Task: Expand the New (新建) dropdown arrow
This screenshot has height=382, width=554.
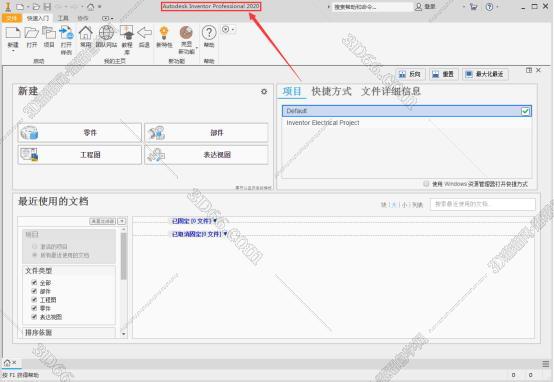Action: pos(13,51)
